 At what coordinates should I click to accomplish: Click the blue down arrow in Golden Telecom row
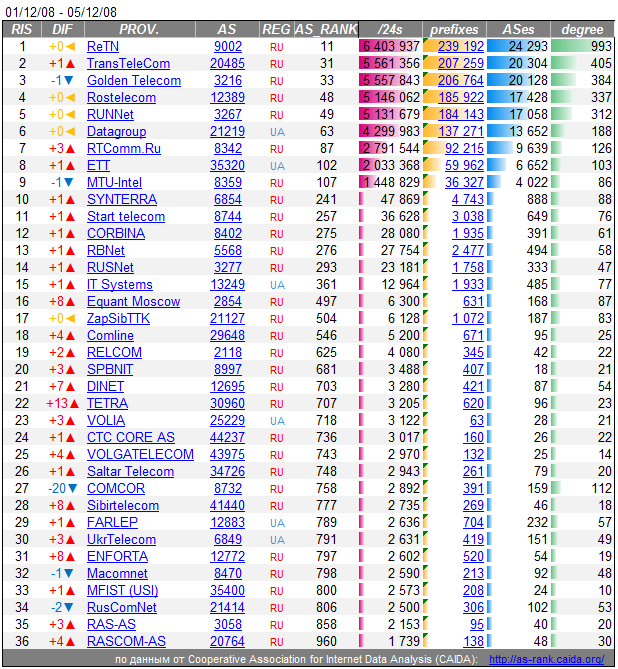(x=68, y=80)
